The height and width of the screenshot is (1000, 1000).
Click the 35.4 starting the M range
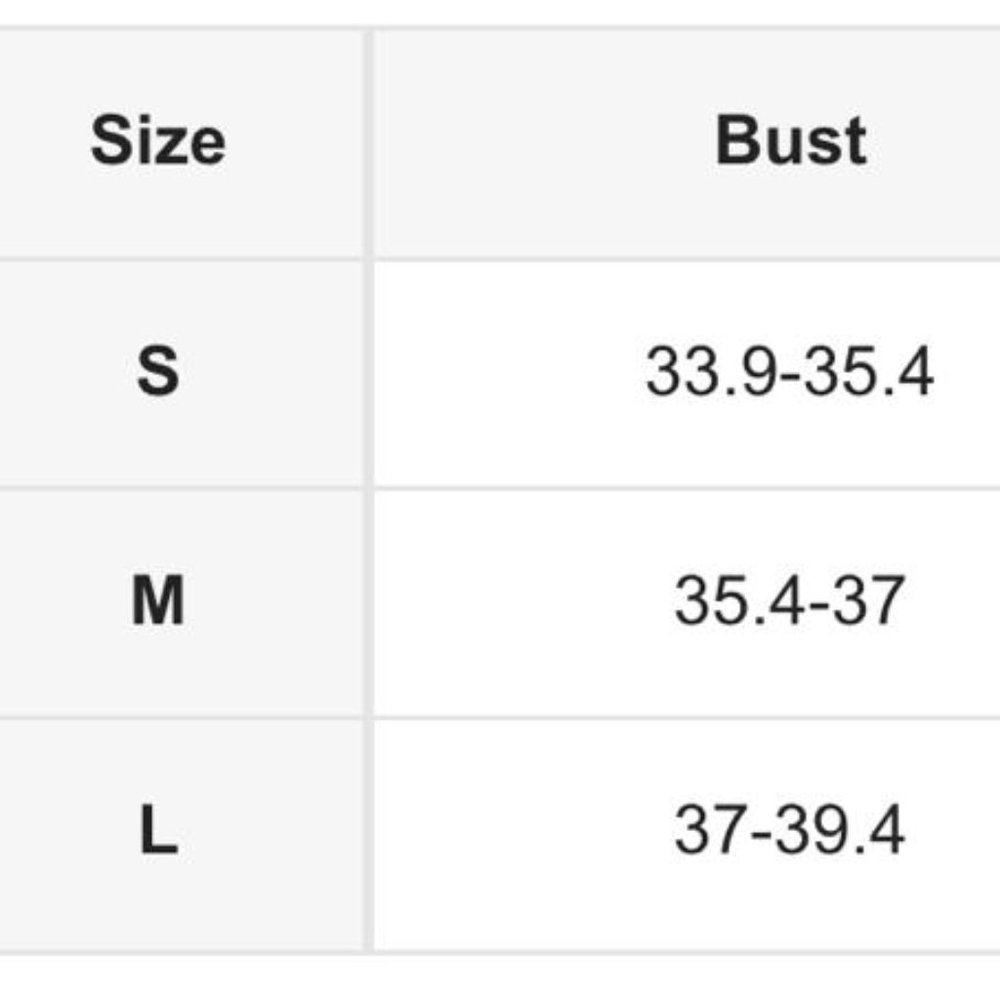point(739,600)
